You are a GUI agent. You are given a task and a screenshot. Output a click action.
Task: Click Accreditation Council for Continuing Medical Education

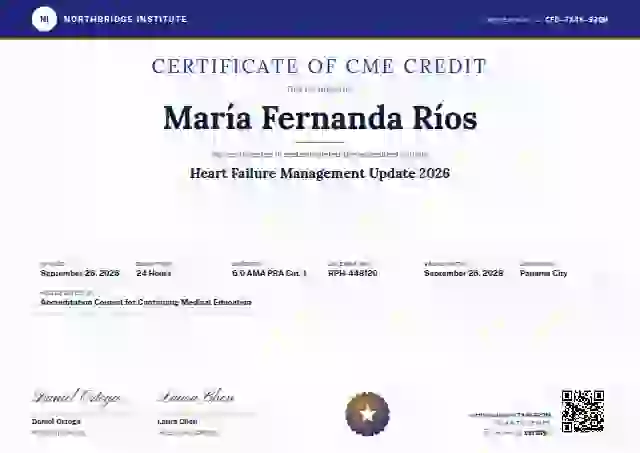(x=146, y=302)
